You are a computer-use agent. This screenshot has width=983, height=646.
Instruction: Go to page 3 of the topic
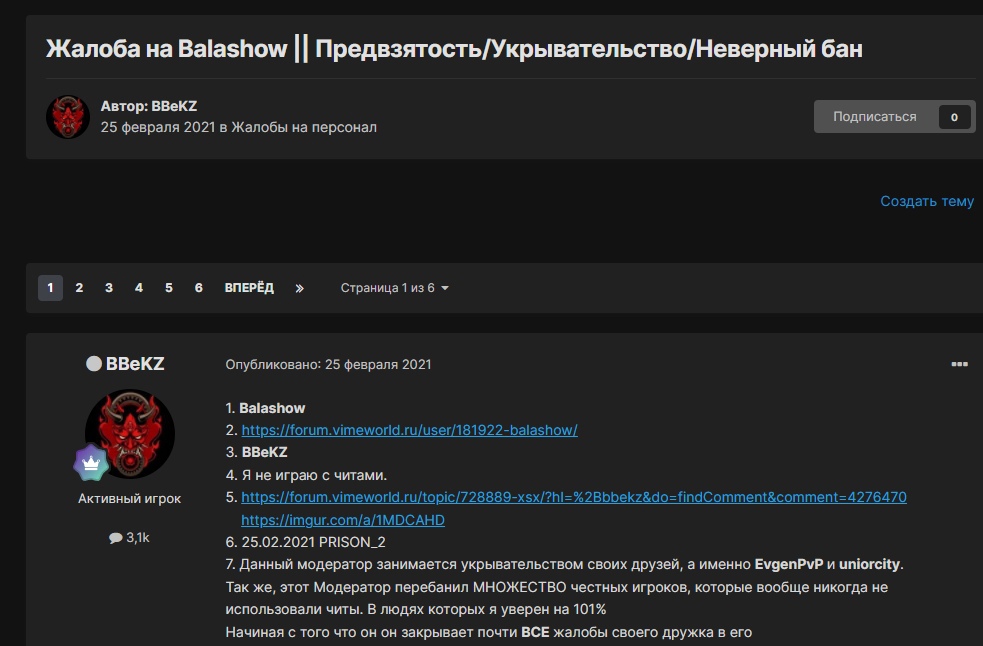click(x=109, y=288)
